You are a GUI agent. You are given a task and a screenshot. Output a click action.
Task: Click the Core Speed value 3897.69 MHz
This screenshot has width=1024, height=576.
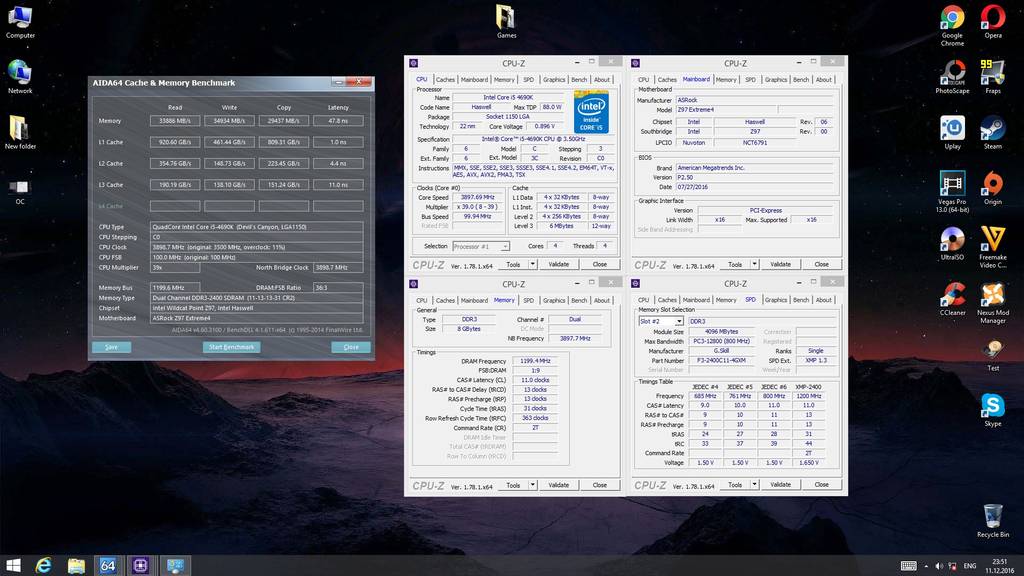click(477, 197)
